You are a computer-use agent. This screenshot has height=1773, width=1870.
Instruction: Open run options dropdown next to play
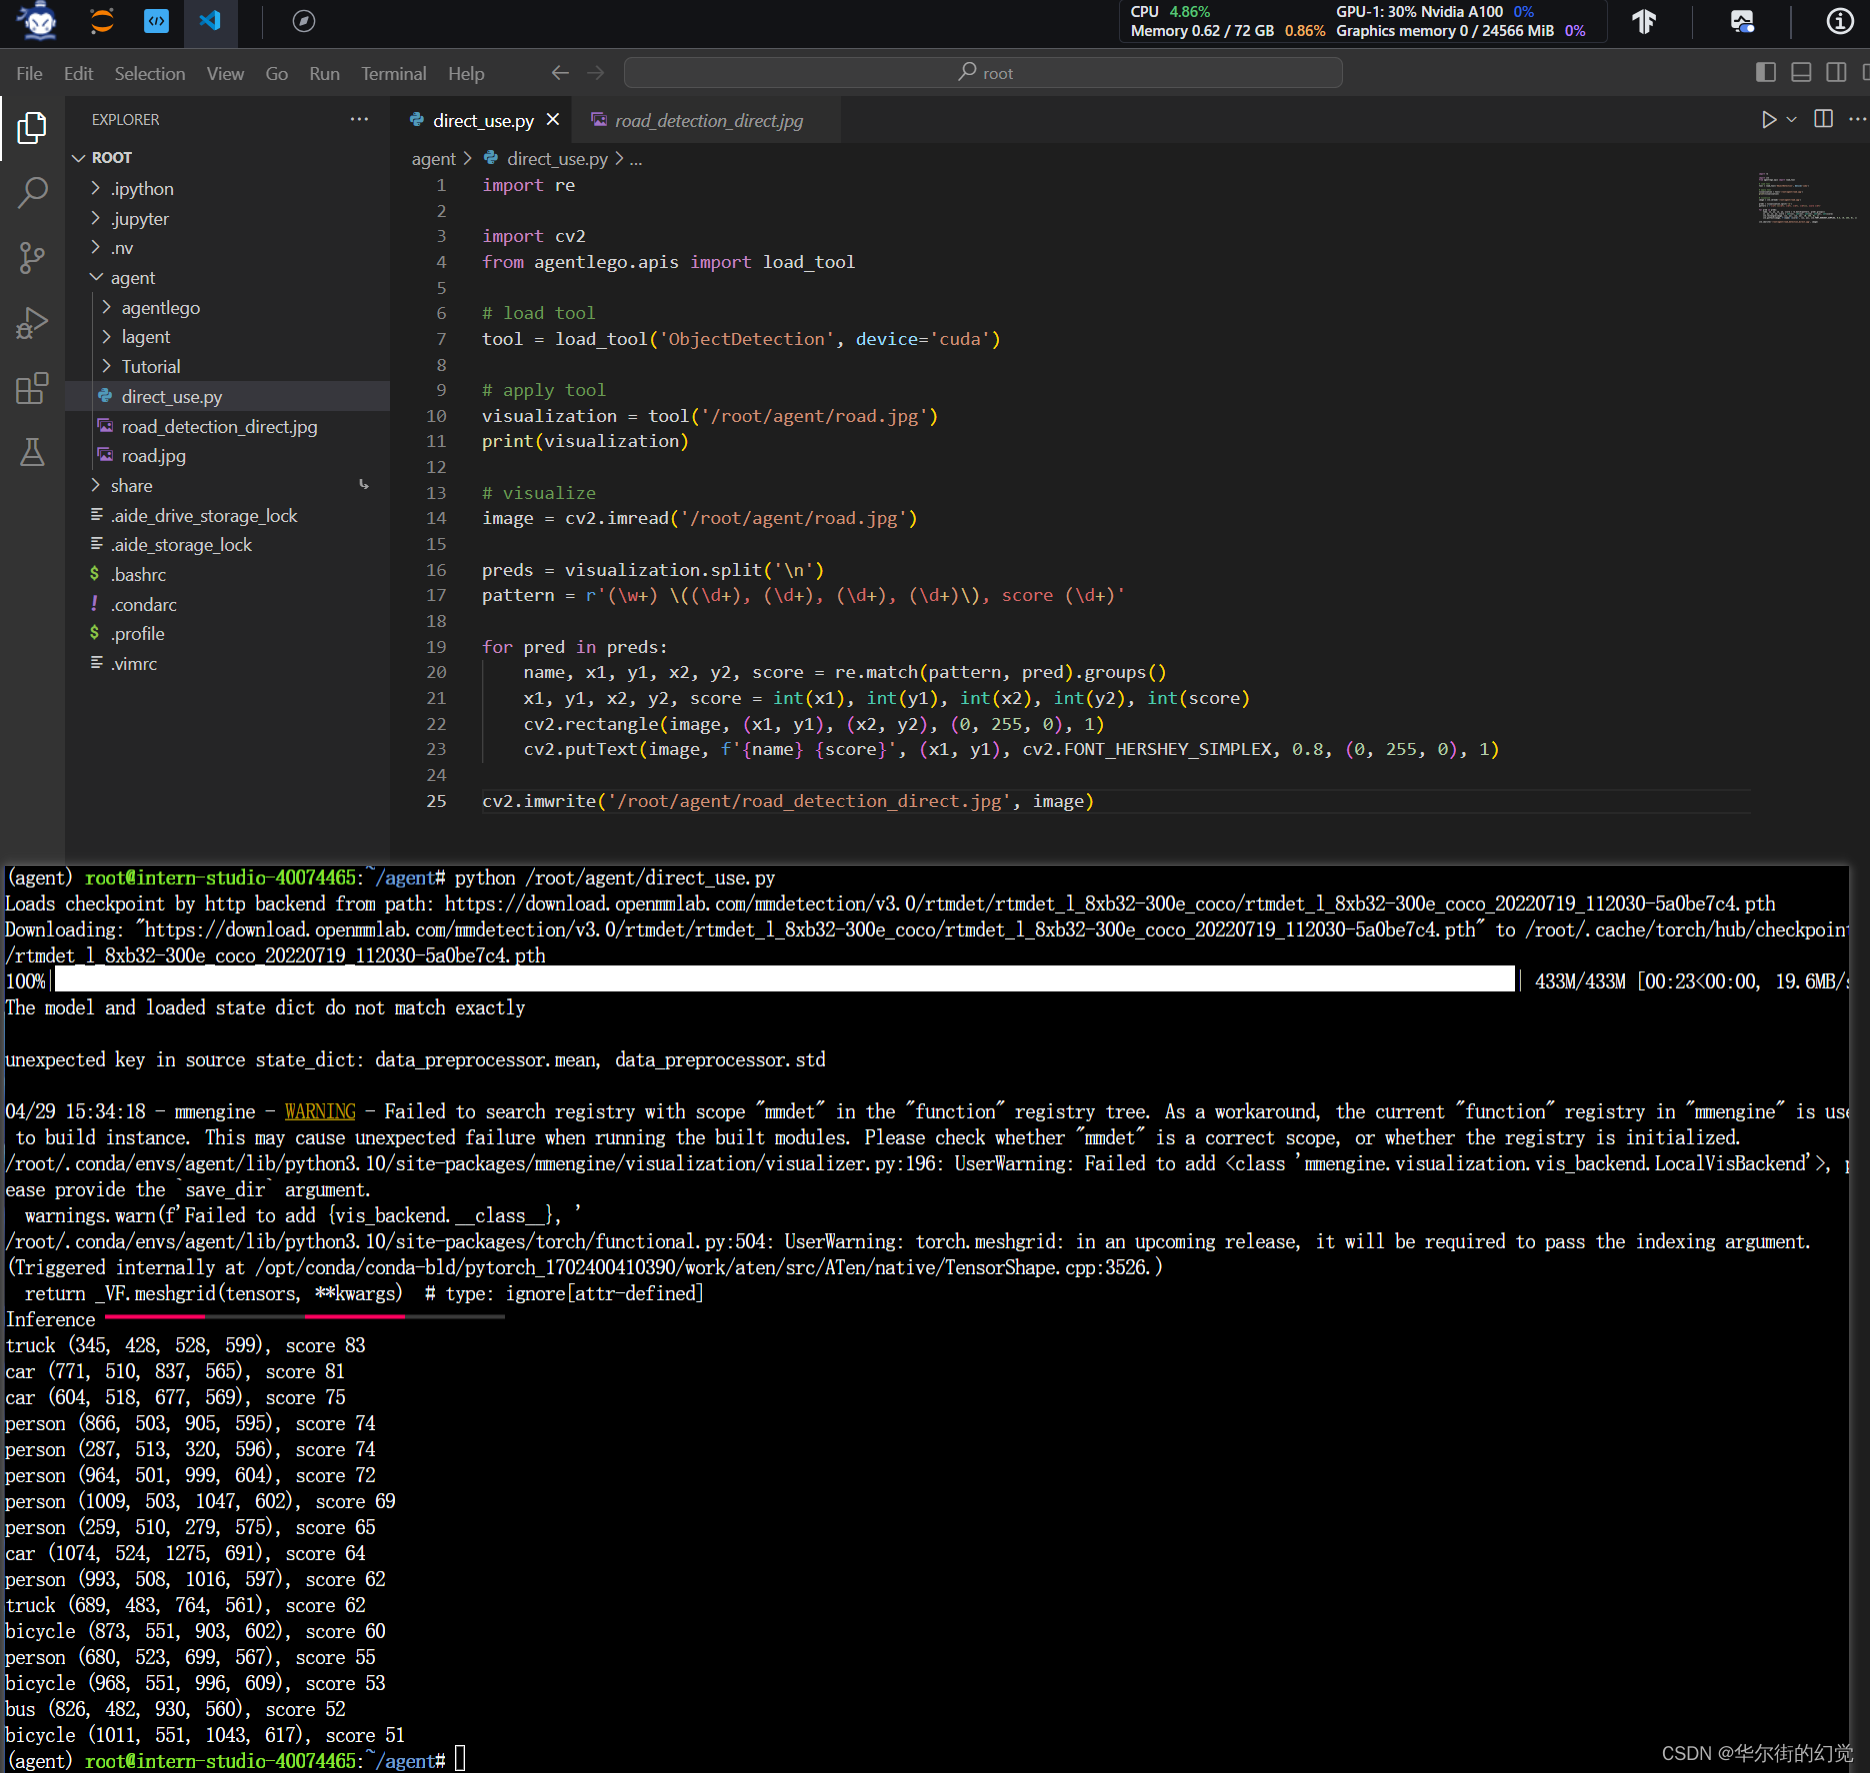[x=1792, y=119]
